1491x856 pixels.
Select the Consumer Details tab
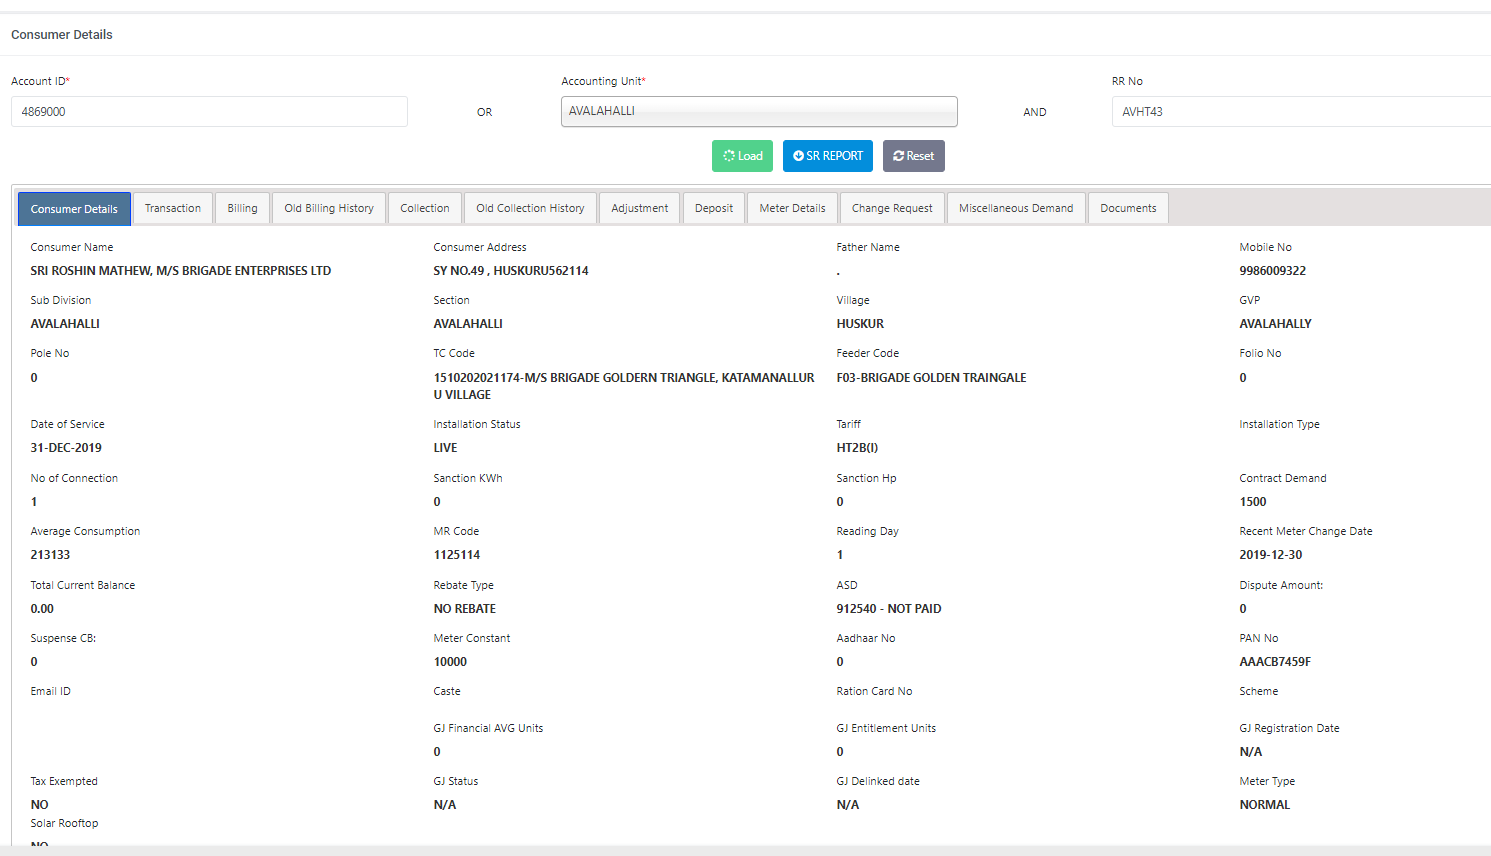(x=74, y=209)
